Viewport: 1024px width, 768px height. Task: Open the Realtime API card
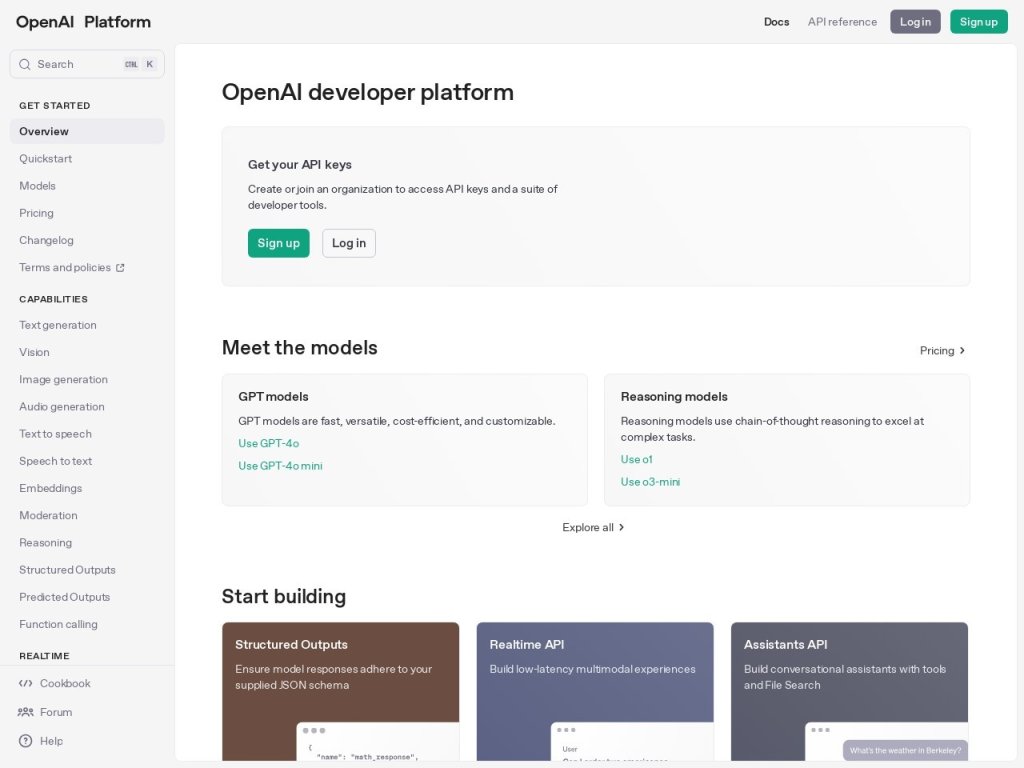click(x=595, y=691)
